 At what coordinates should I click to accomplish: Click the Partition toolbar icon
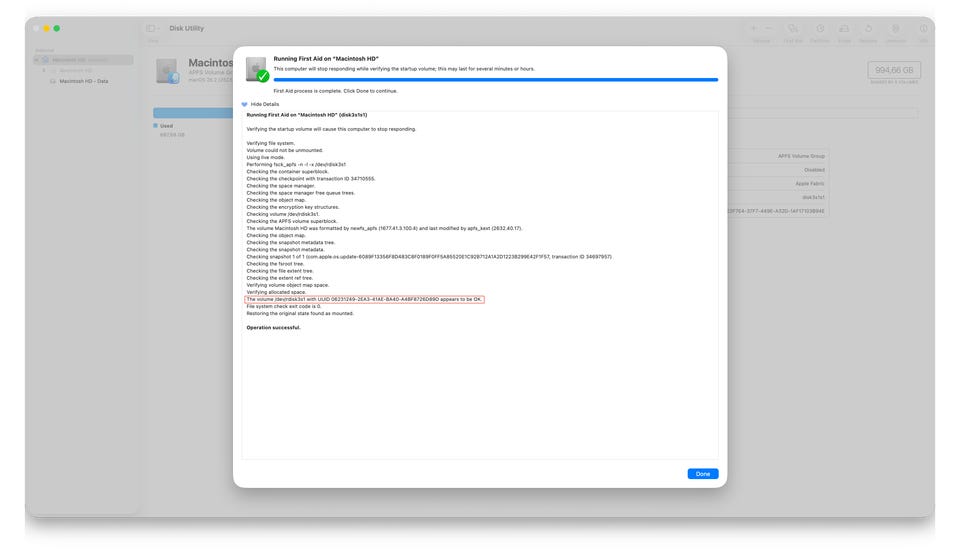tap(820, 28)
